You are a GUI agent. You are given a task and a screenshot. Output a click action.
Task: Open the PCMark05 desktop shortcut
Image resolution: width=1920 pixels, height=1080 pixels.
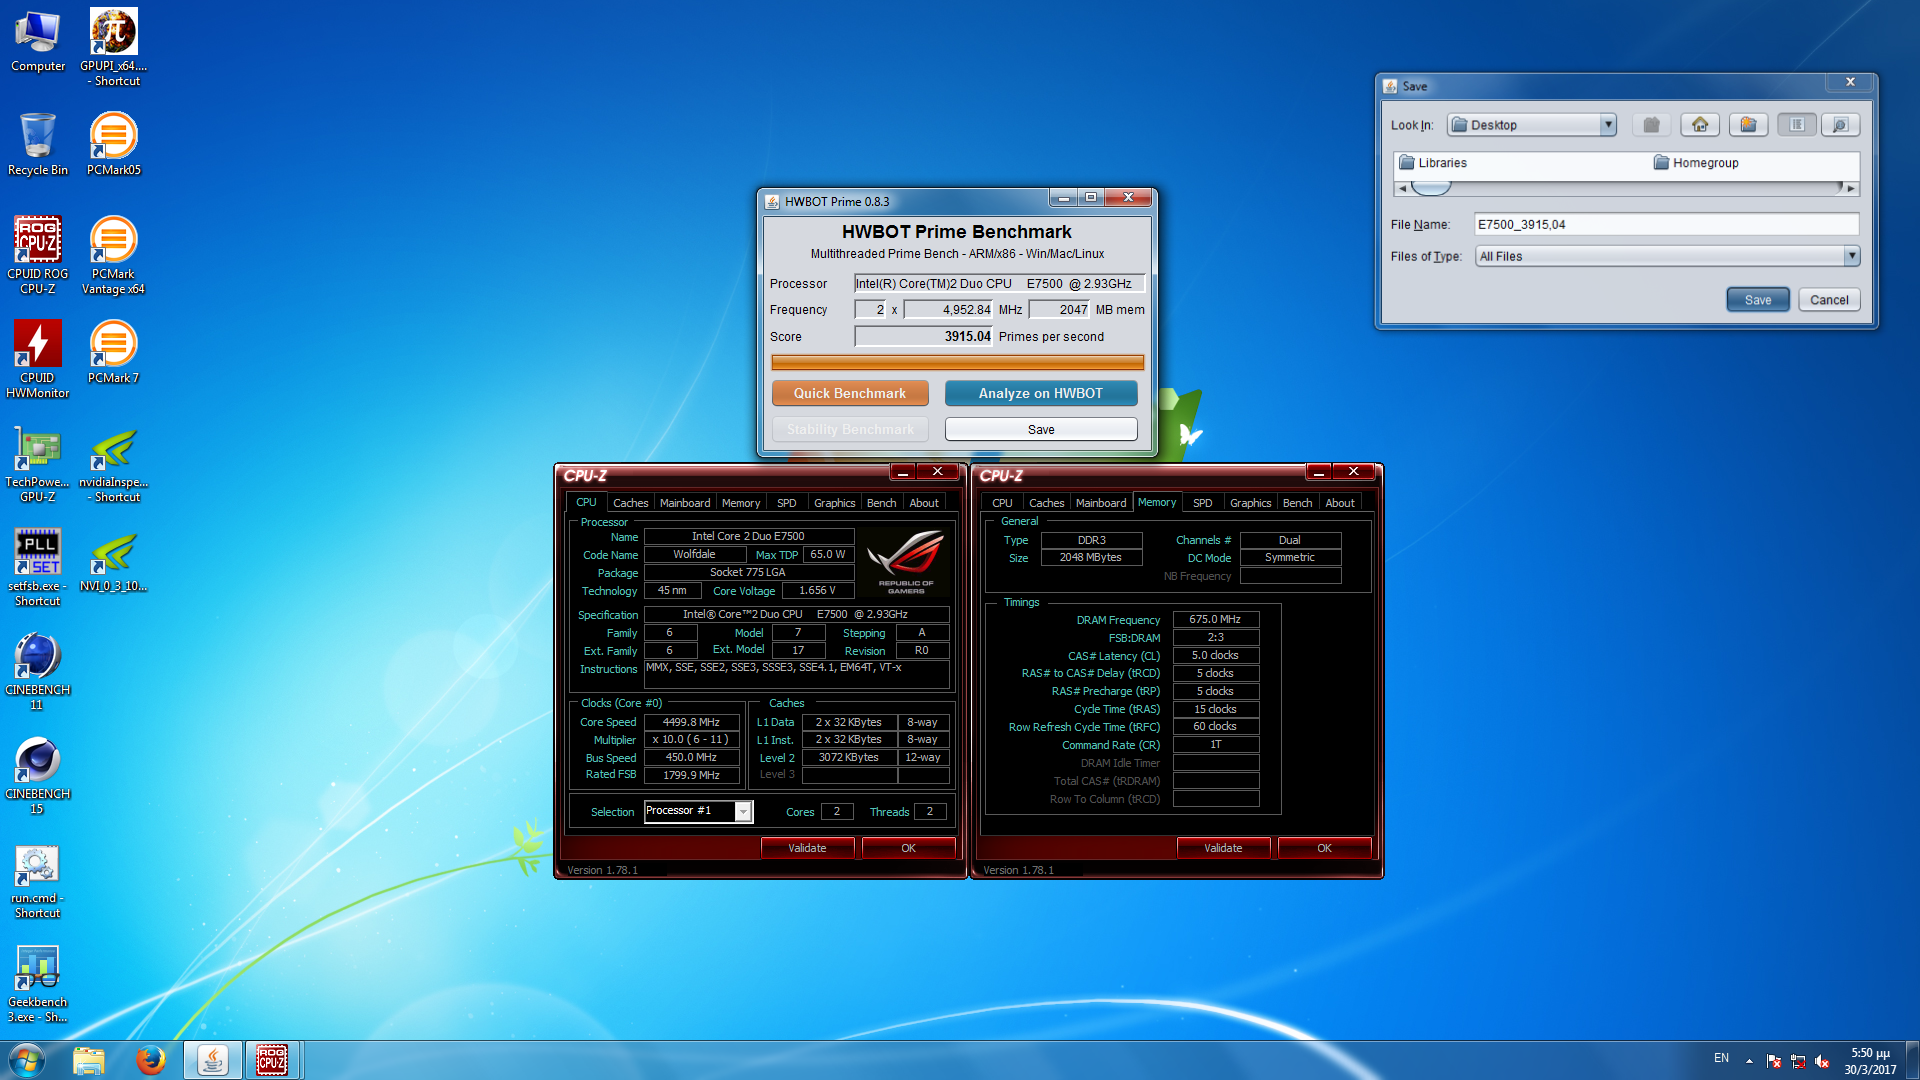(113, 144)
